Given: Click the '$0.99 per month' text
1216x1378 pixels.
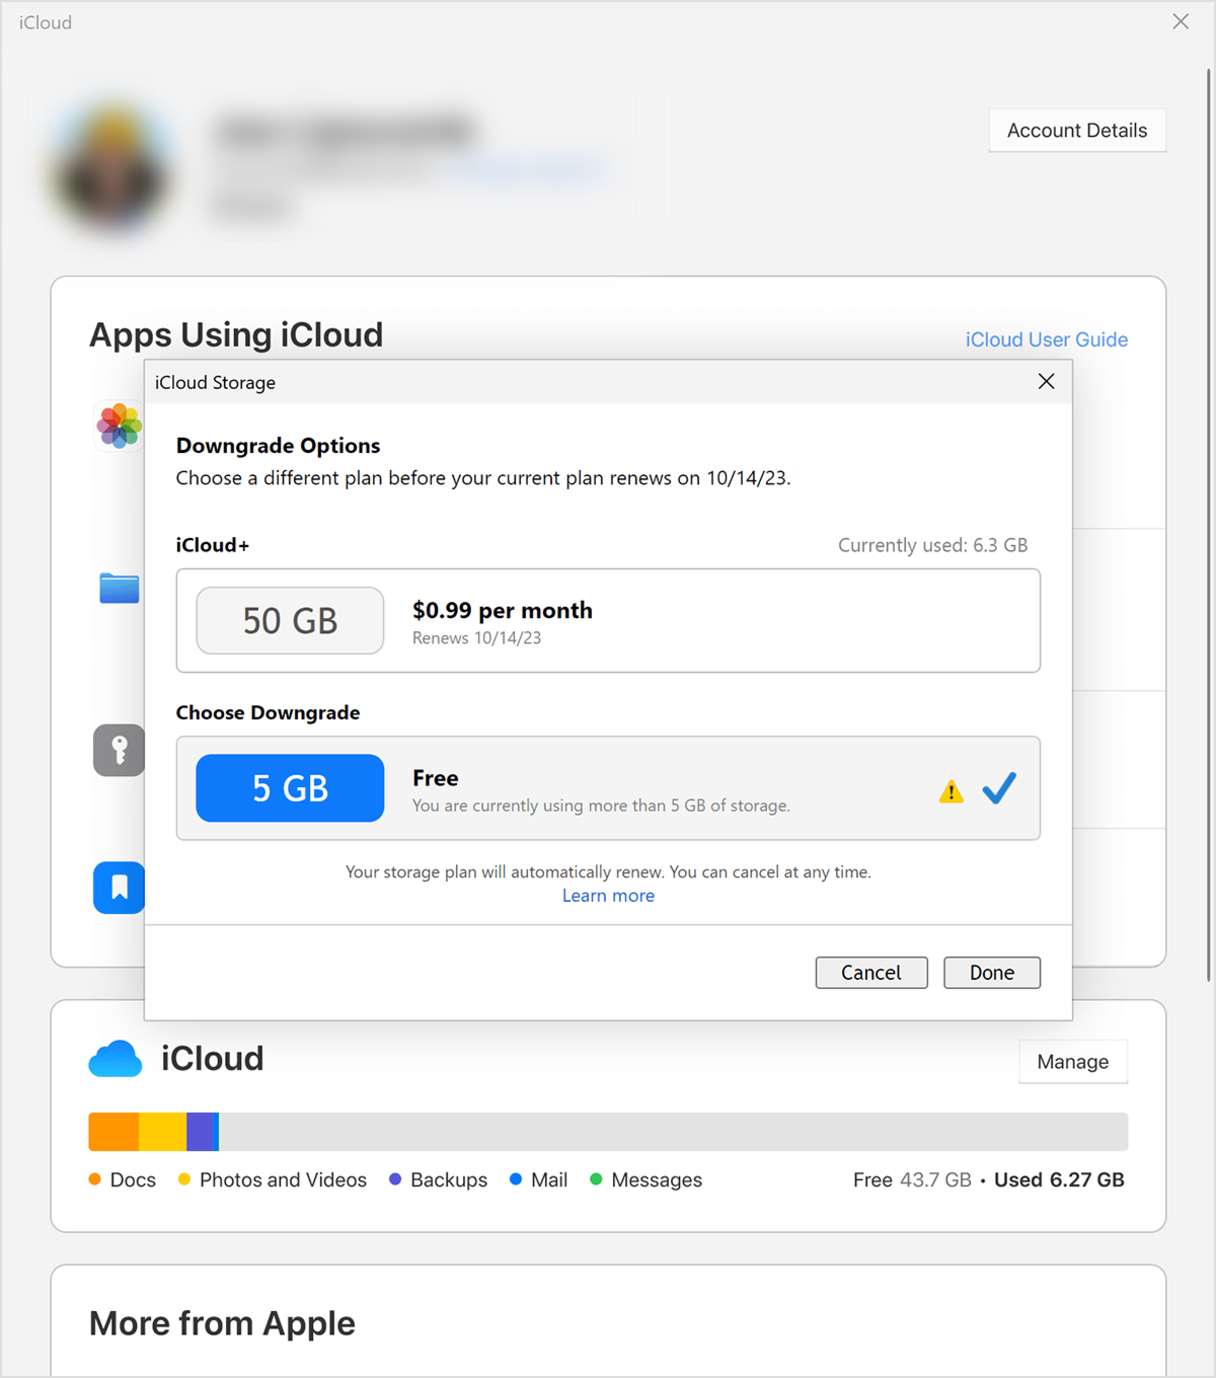Looking at the screenshot, I should click(502, 610).
